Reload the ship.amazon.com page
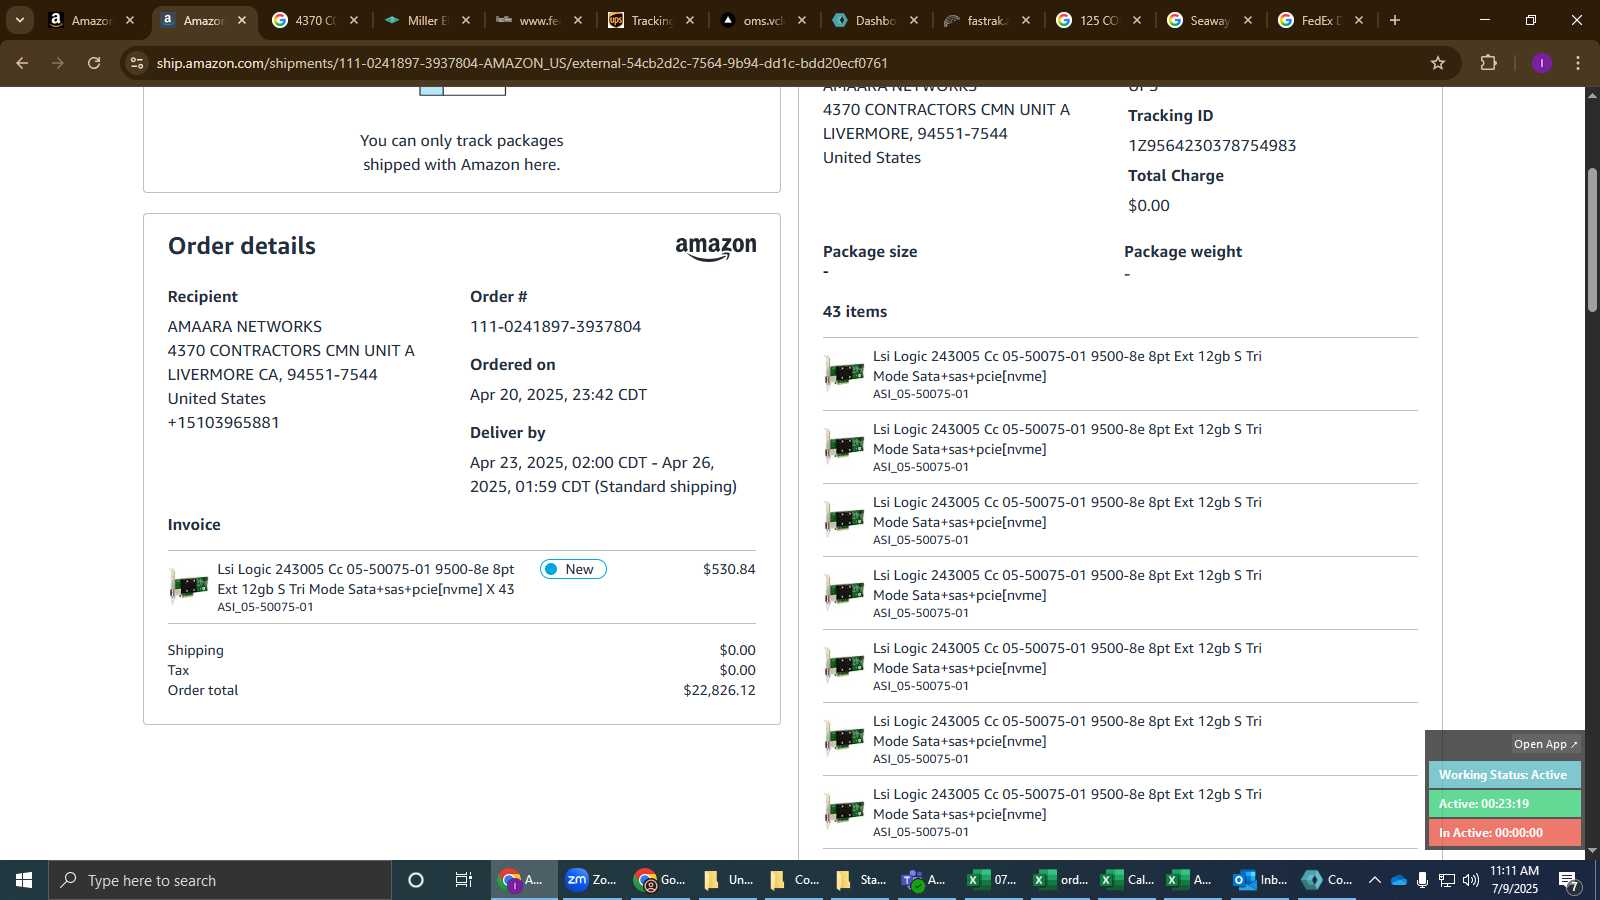The image size is (1600, 900). pyautogui.click(x=94, y=63)
